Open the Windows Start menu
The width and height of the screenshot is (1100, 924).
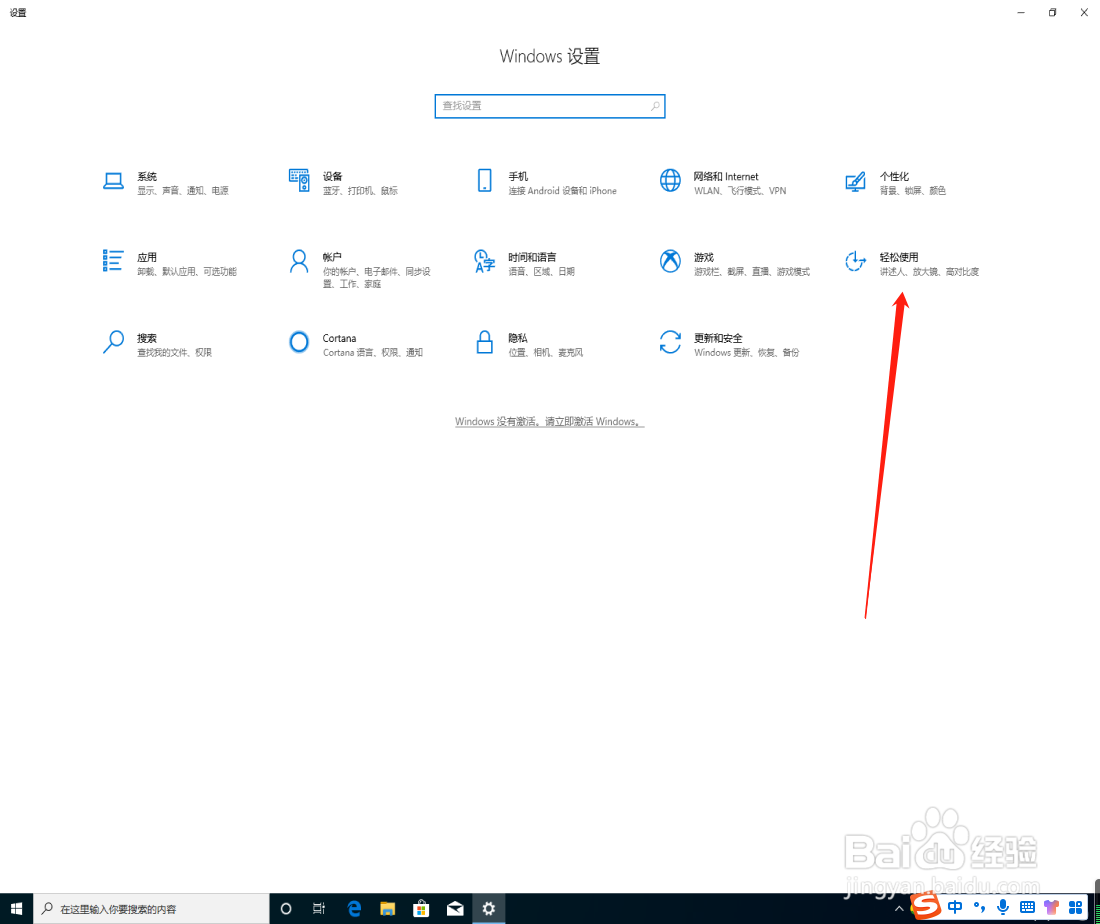[x=16, y=908]
